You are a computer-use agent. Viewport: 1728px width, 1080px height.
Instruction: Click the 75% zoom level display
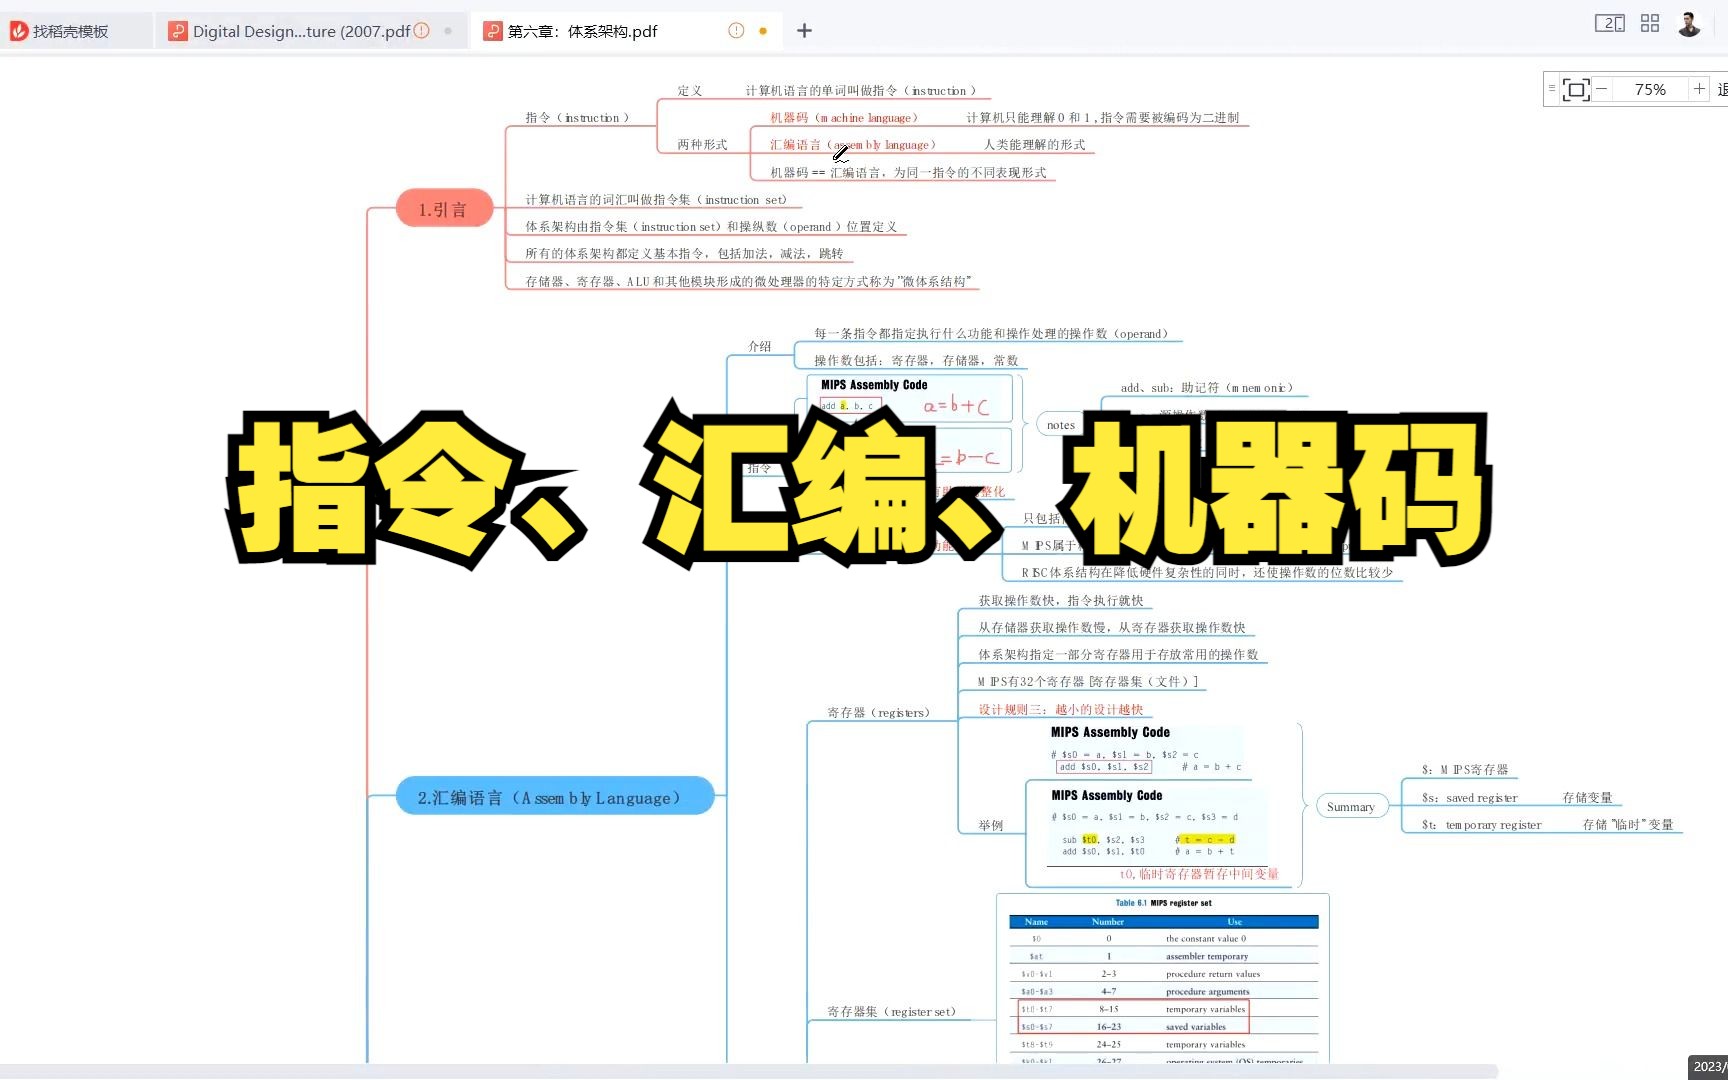tap(1650, 89)
